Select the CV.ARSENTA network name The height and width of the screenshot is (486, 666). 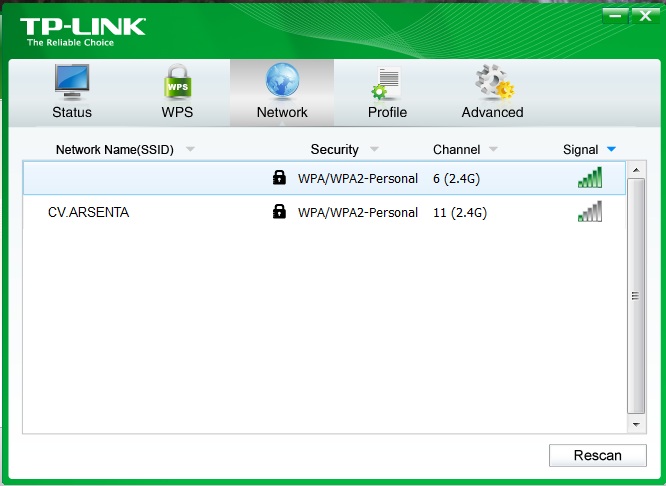[x=88, y=212]
